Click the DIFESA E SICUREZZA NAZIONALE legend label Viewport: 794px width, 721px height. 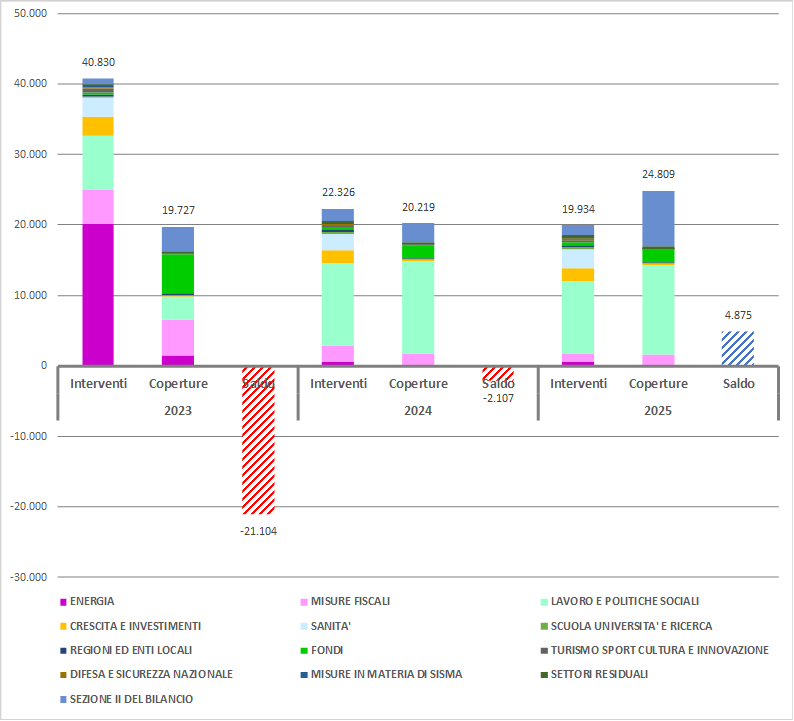coord(151,675)
